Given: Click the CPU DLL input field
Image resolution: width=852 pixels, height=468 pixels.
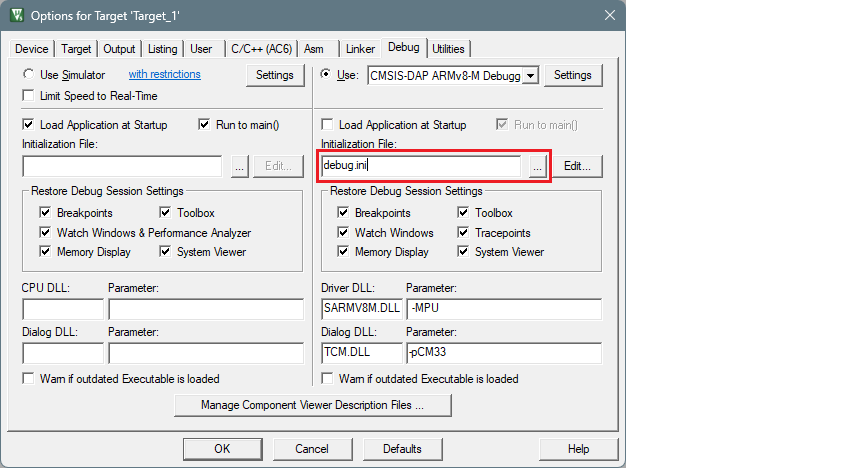Looking at the screenshot, I should tap(63, 309).
